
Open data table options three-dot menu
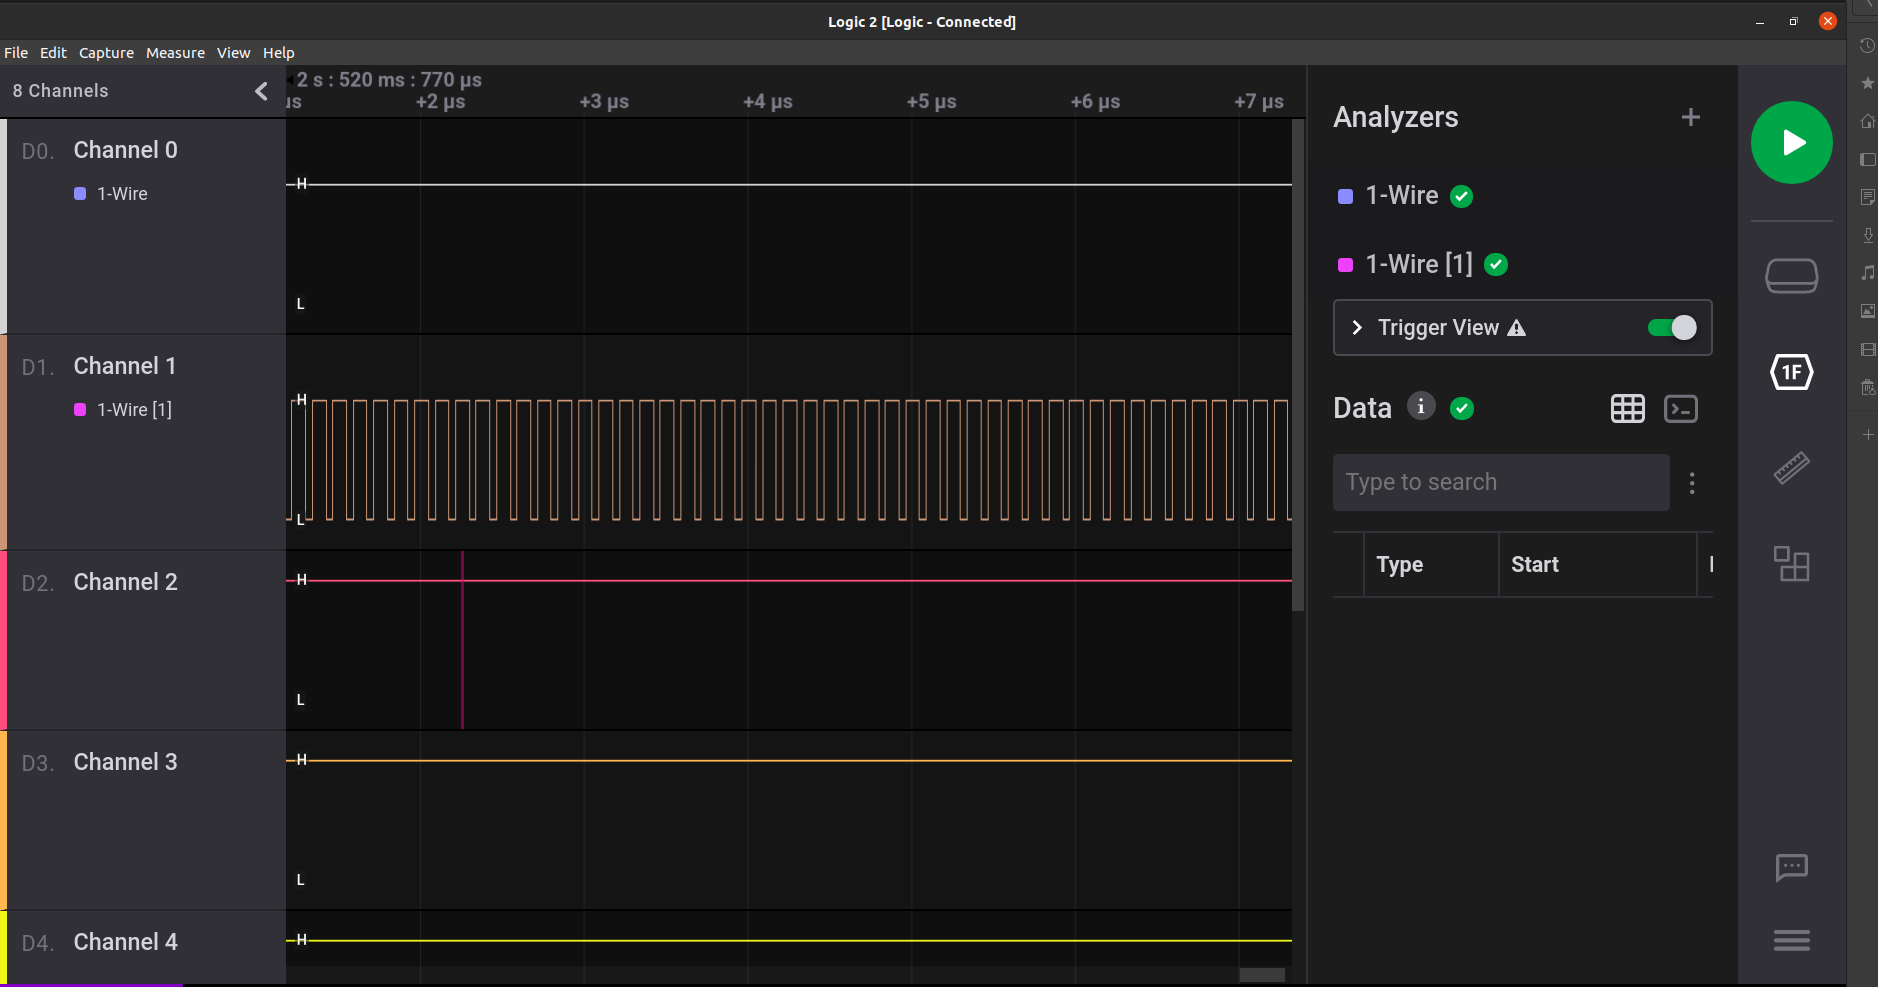click(1692, 484)
